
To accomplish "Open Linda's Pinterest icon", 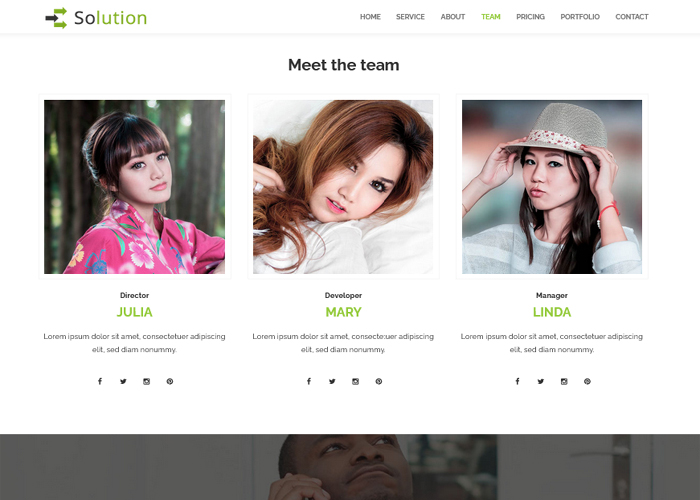I will (x=587, y=381).
